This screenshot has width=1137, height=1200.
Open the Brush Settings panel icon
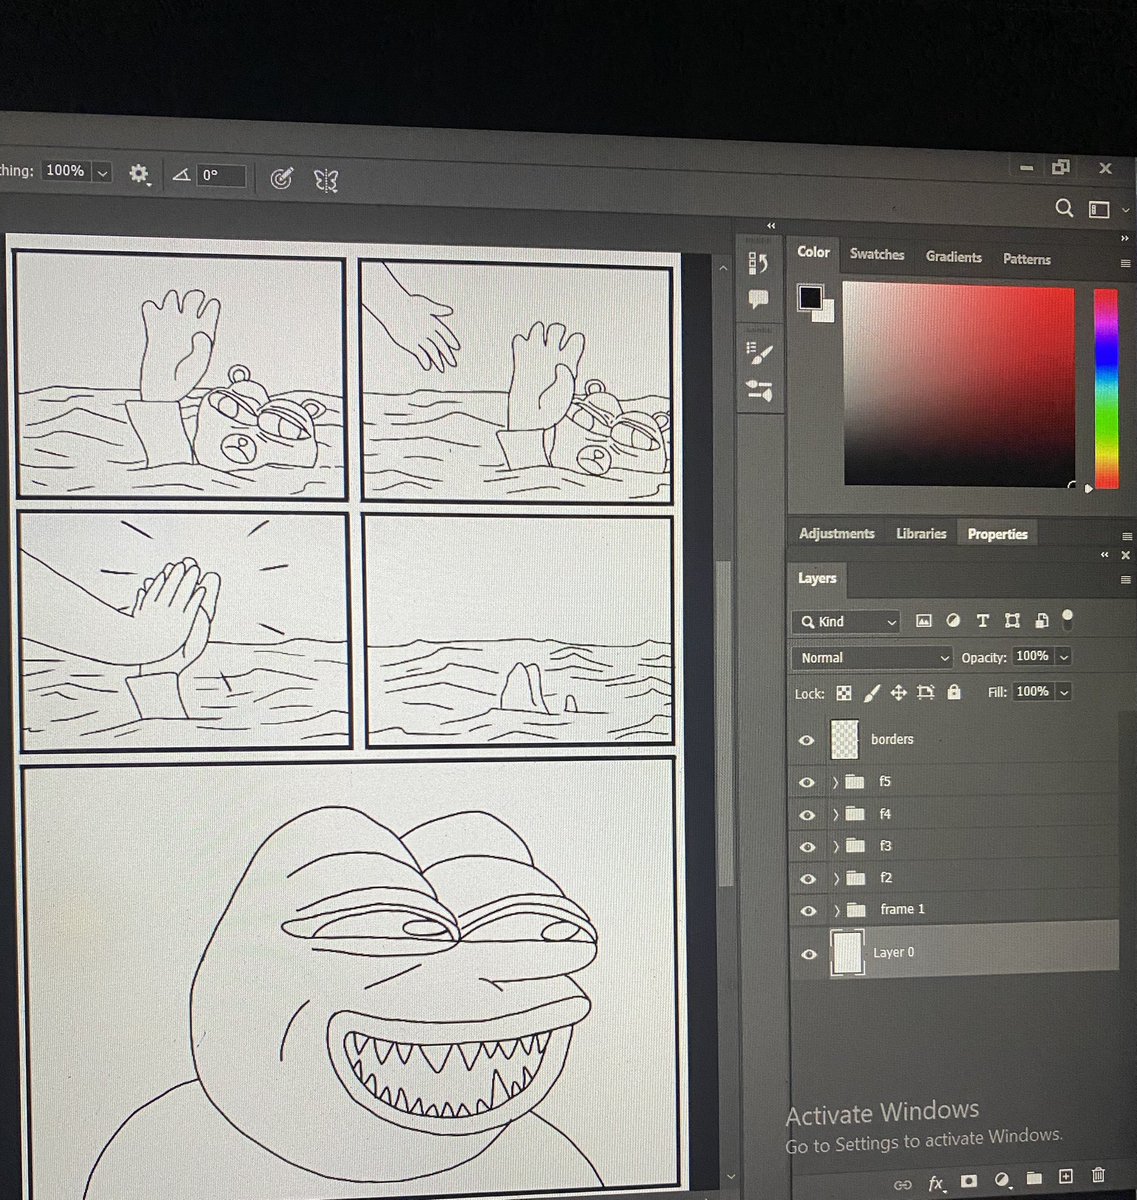759,353
